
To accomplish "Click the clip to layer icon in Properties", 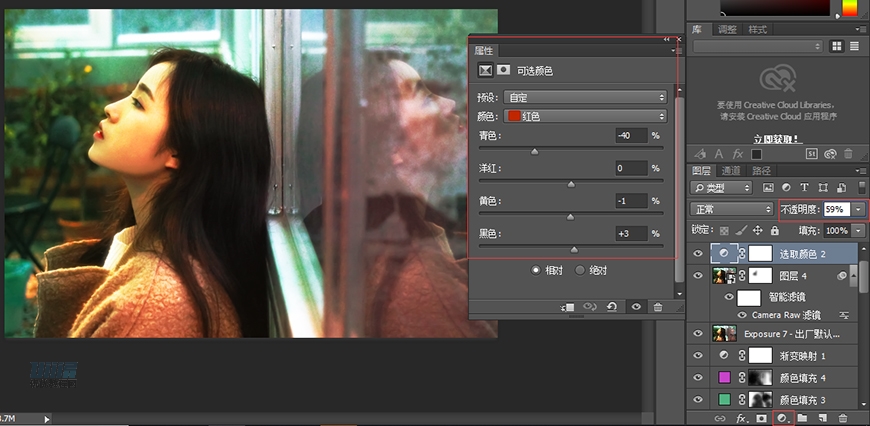I will pyautogui.click(x=568, y=307).
